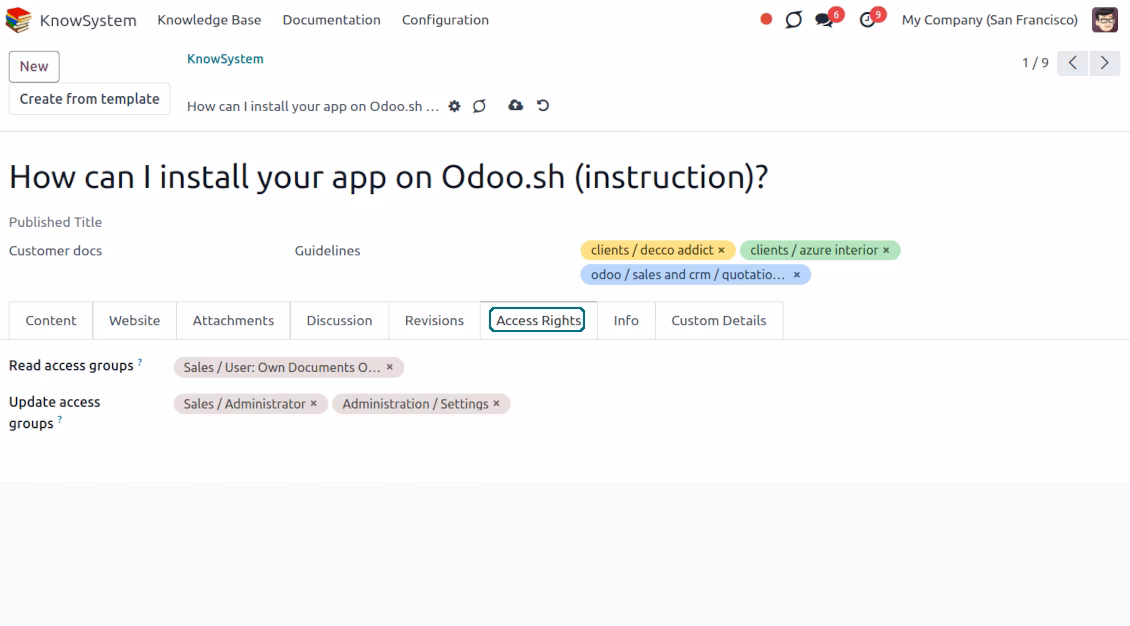
Task: Open the gear actions menu
Action: (x=454, y=106)
